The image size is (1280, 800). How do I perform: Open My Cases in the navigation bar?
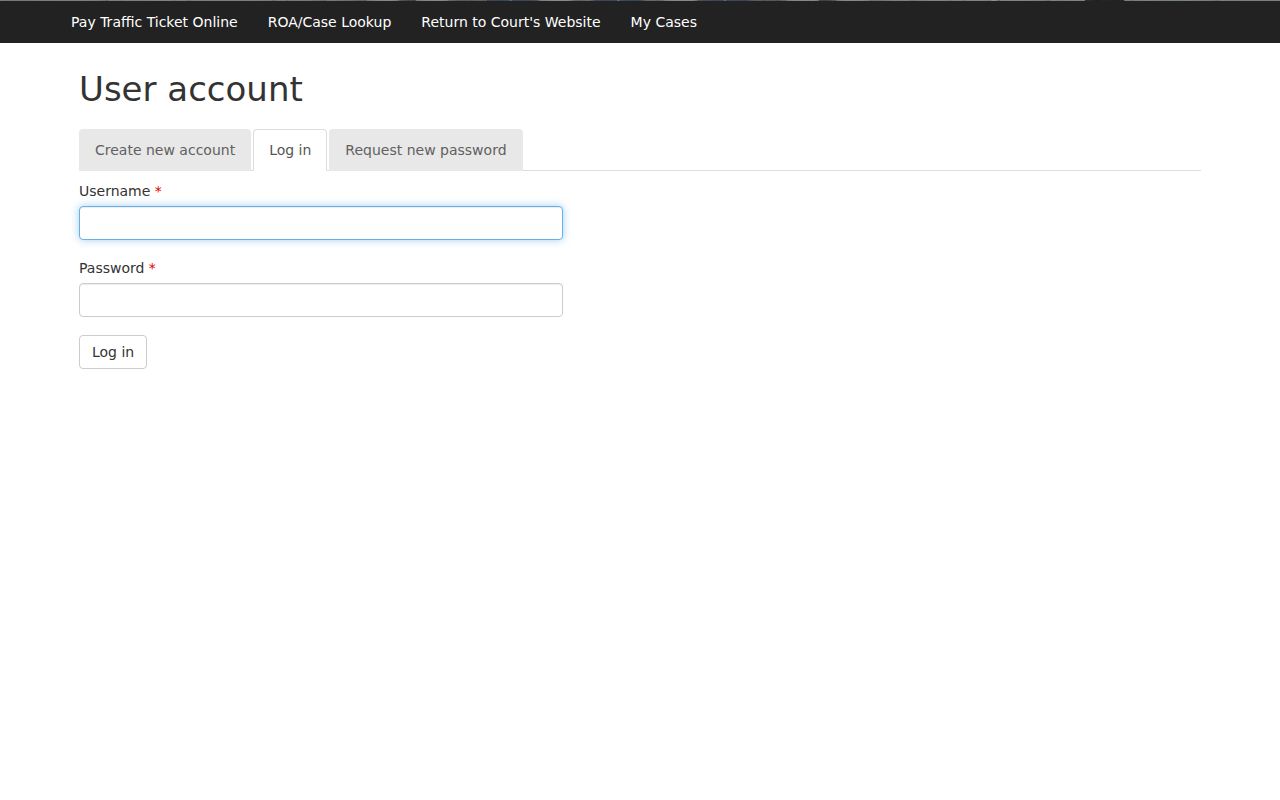(663, 22)
